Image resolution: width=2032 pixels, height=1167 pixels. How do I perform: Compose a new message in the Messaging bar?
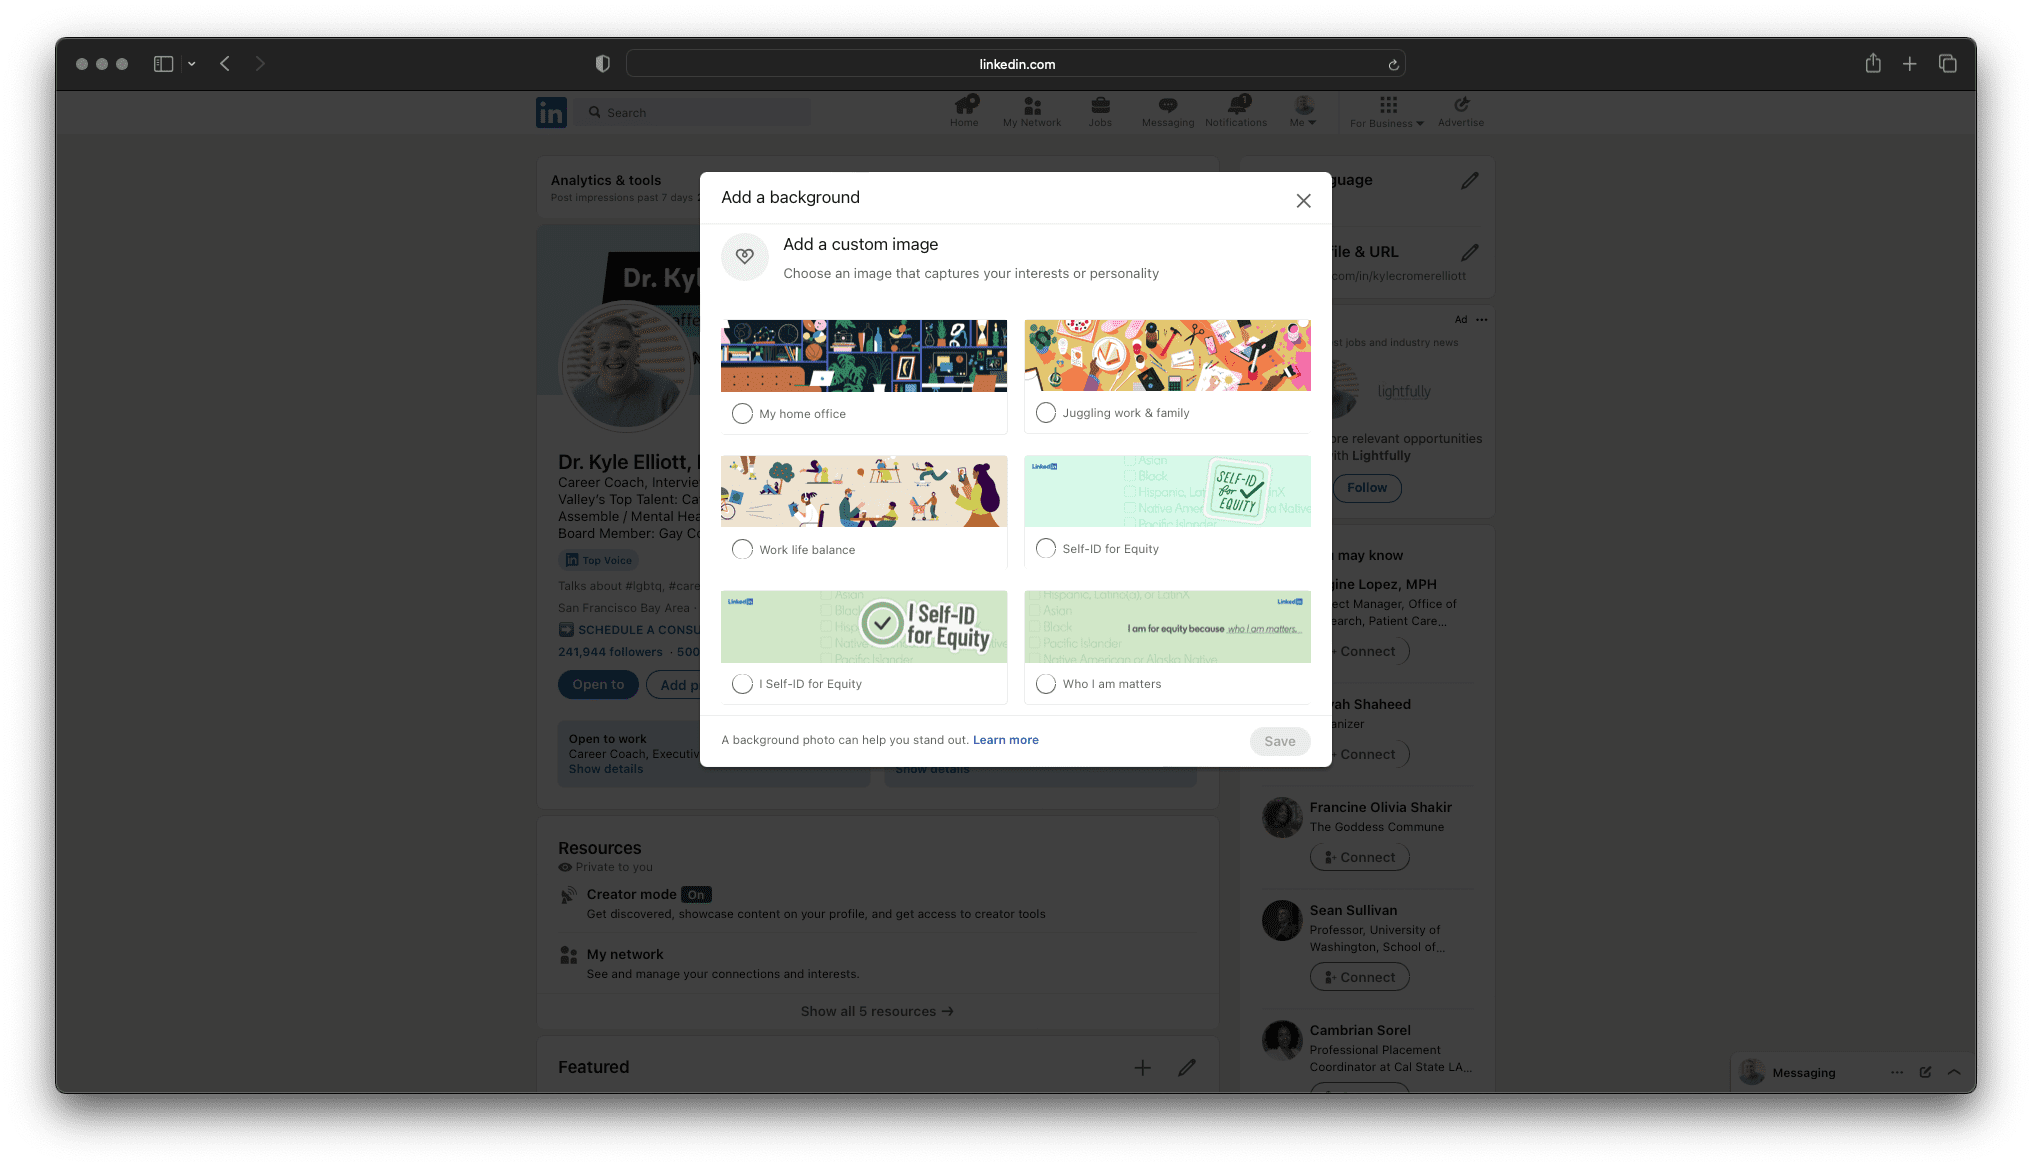click(x=1925, y=1072)
